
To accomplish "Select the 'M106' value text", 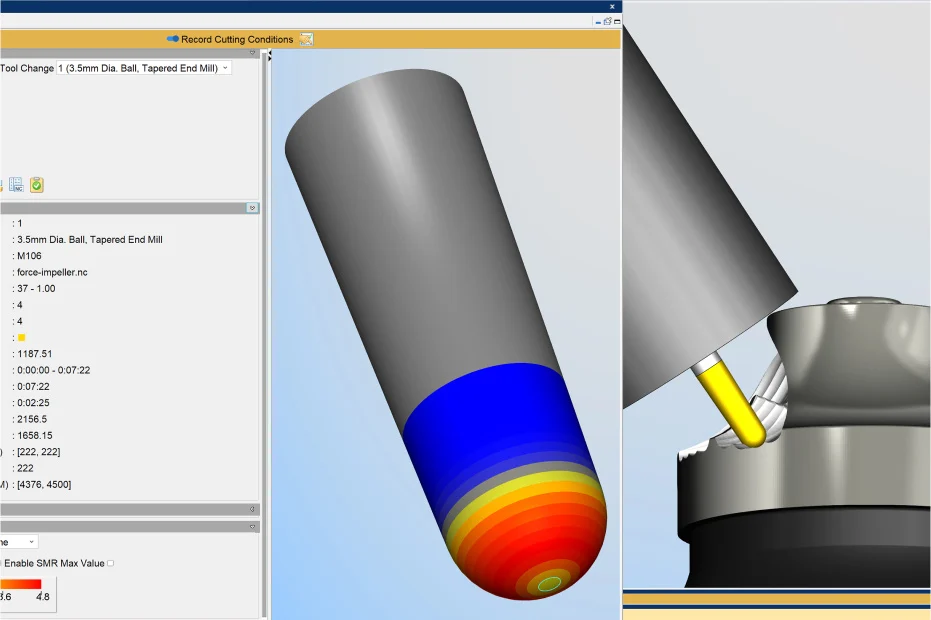I will [x=29, y=256].
